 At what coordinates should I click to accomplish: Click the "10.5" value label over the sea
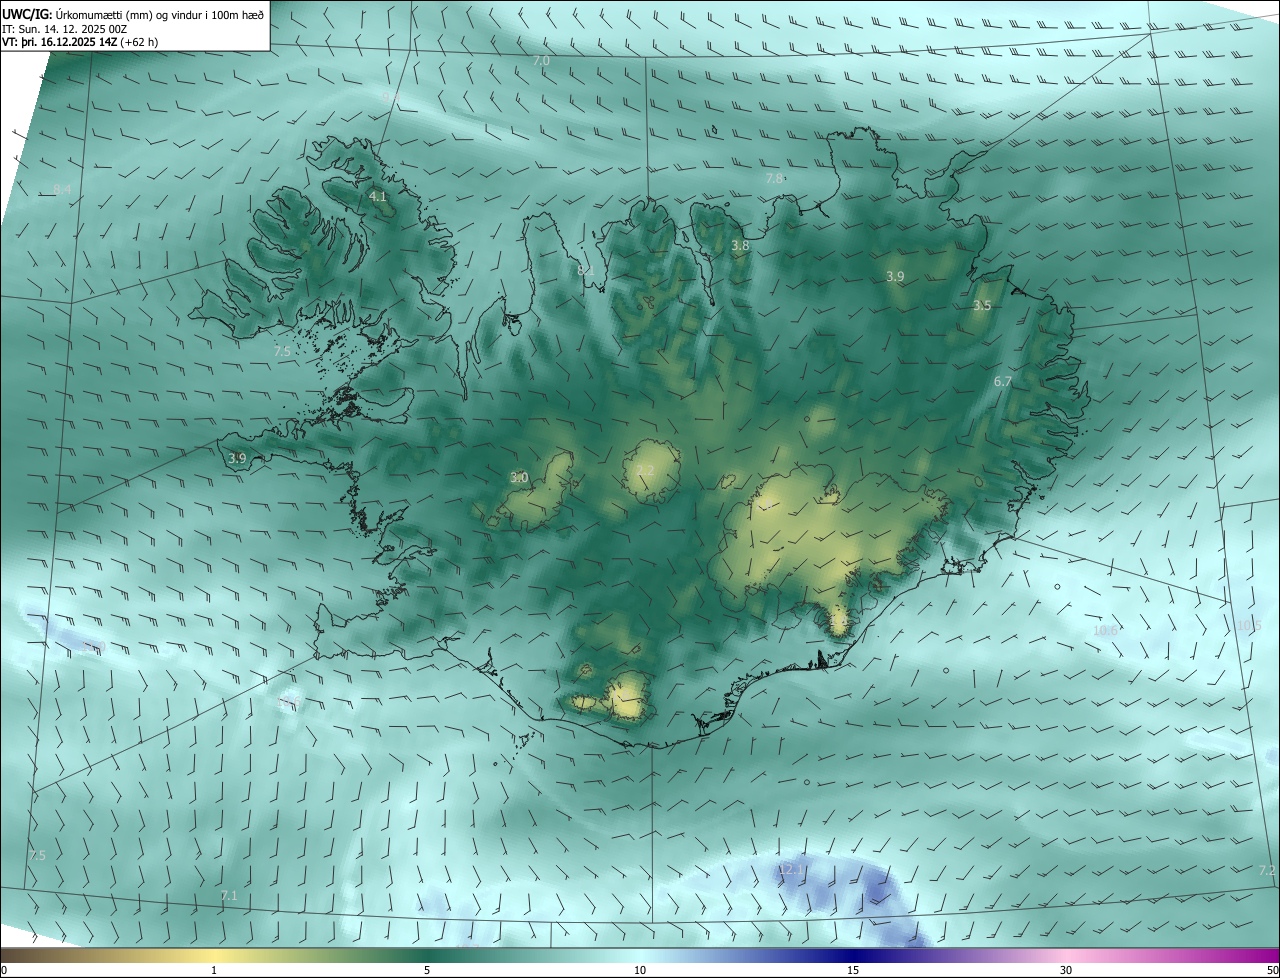[x=1250, y=626]
